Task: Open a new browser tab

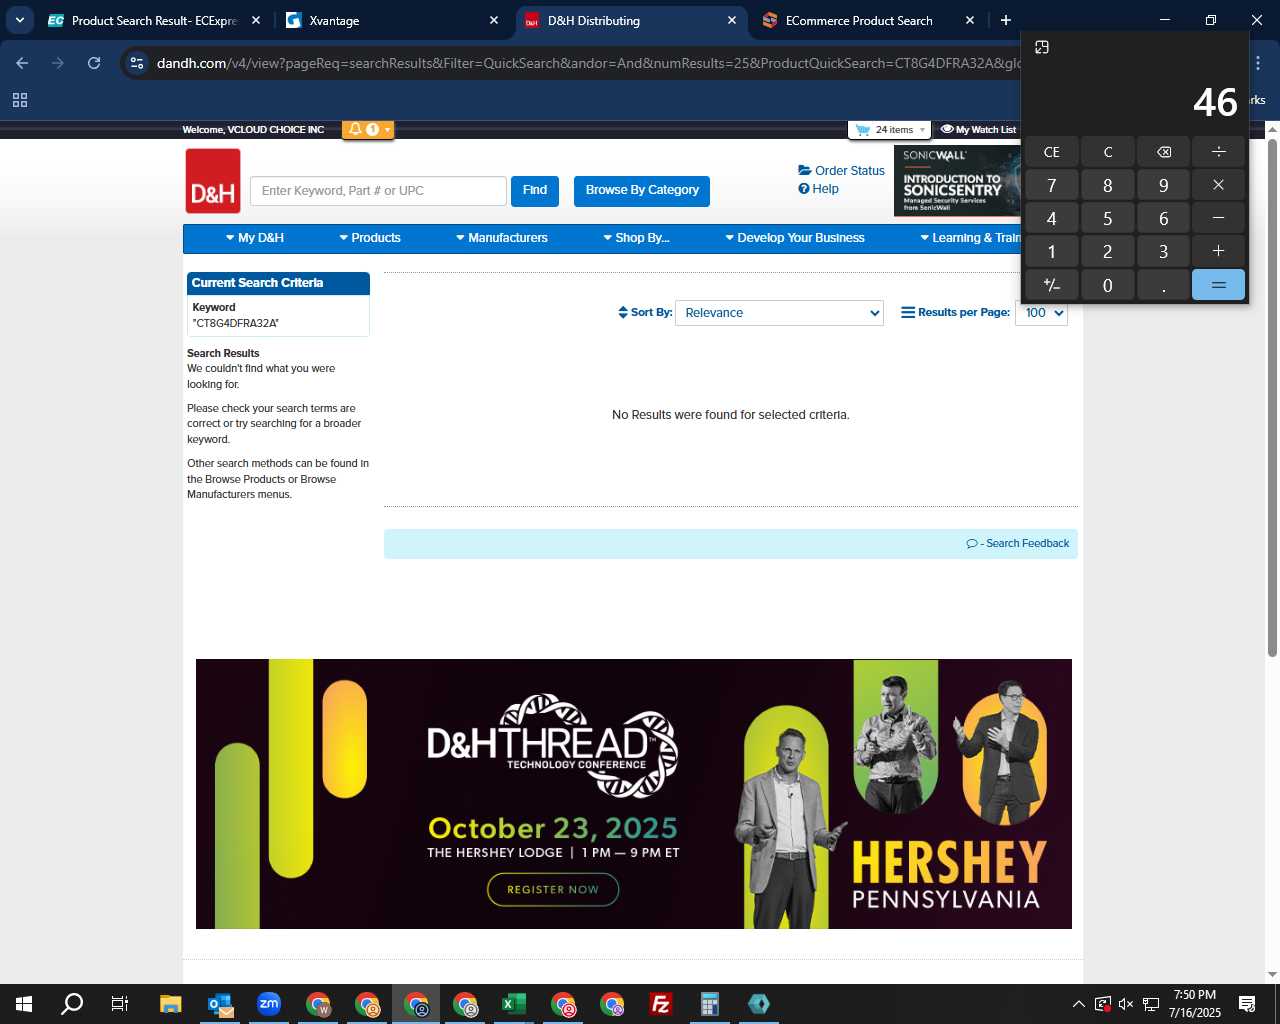Action: coord(1006,20)
